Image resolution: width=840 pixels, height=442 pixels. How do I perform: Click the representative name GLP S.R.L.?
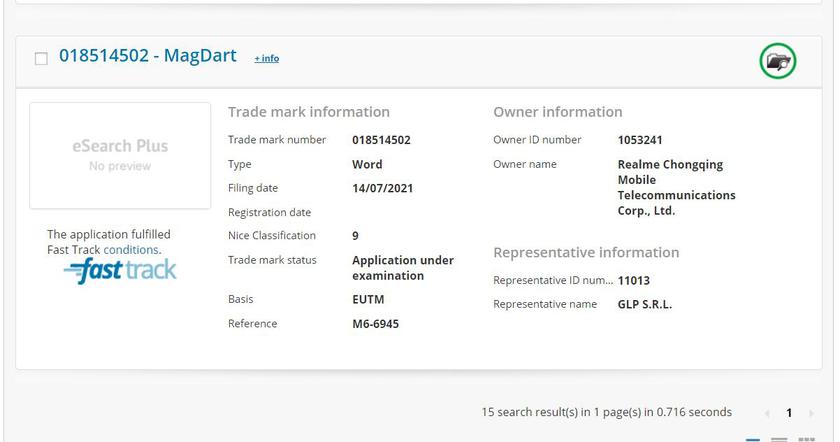tap(645, 304)
